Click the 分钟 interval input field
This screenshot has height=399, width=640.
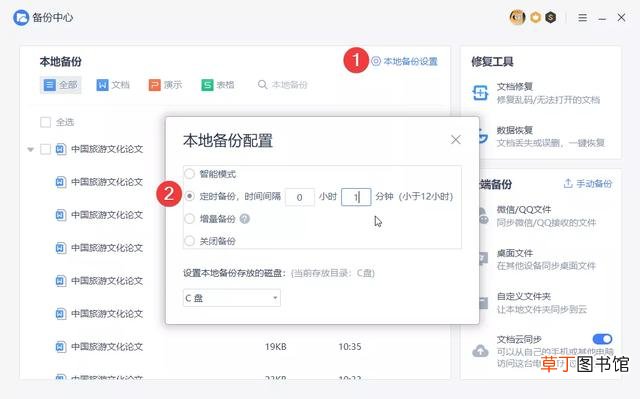tap(356, 197)
